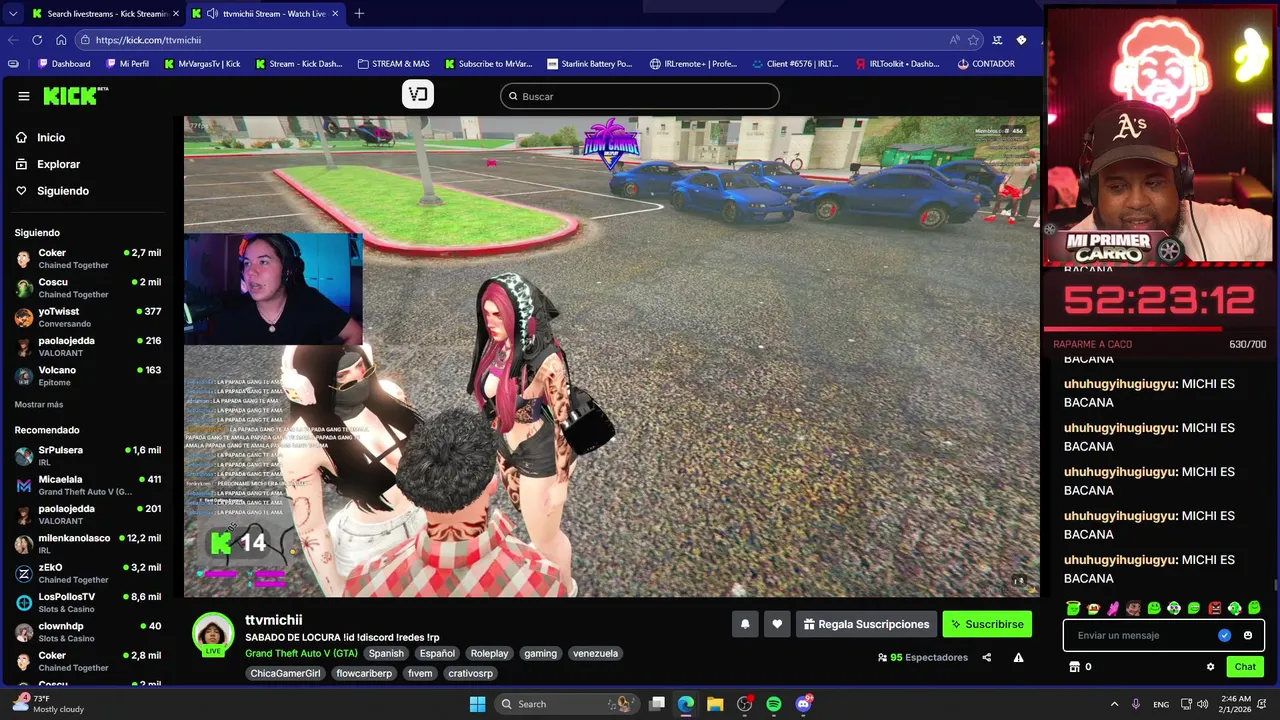Open the share stream icon
Viewport: 1280px width, 720px height.
click(987, 658)
